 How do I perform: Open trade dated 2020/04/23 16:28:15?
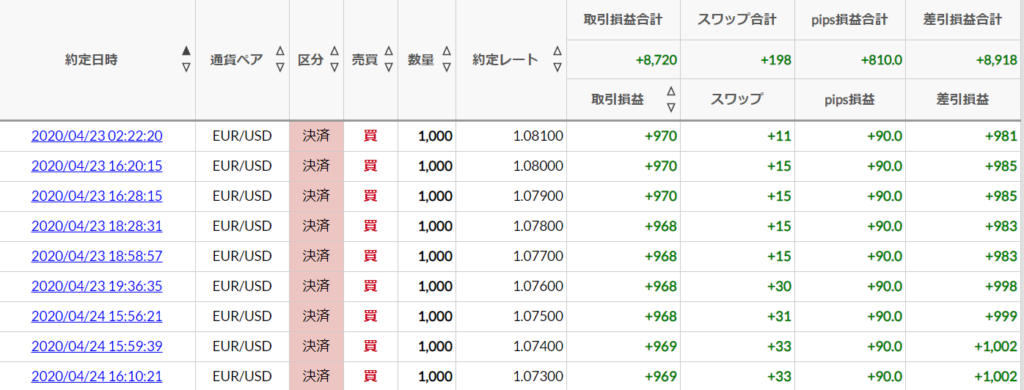pyautogui.click(x=97, y=196)
